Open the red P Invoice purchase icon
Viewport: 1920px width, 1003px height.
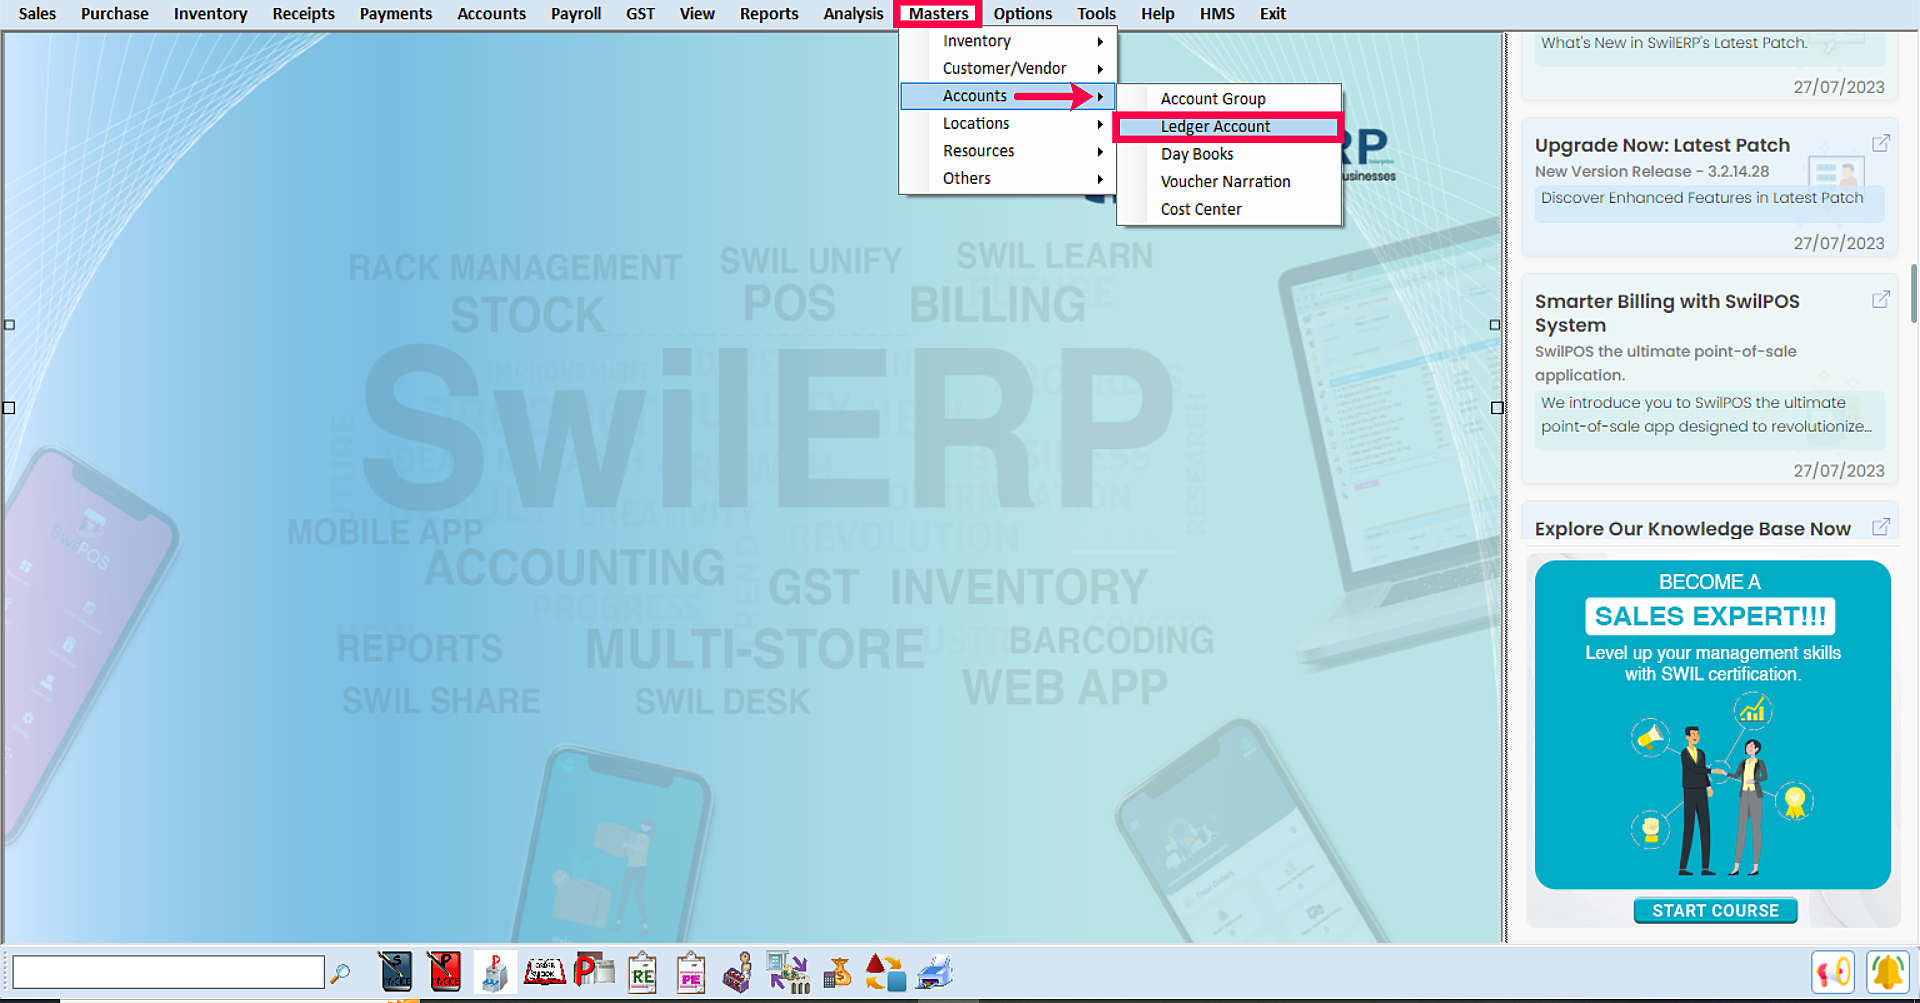click(x=444, y=972)
